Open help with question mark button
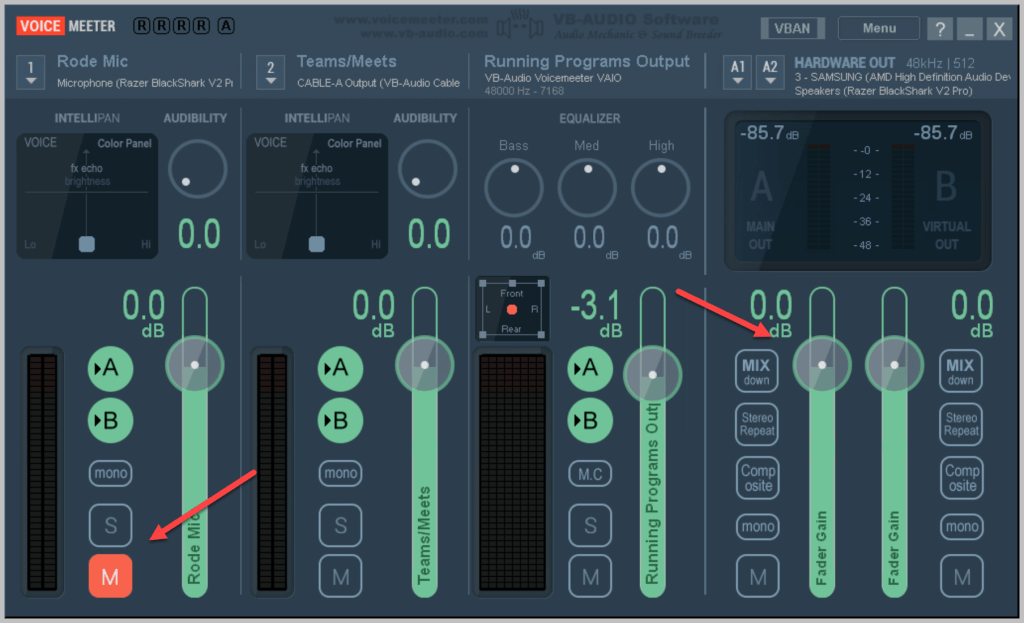 [x=939, y=29]
